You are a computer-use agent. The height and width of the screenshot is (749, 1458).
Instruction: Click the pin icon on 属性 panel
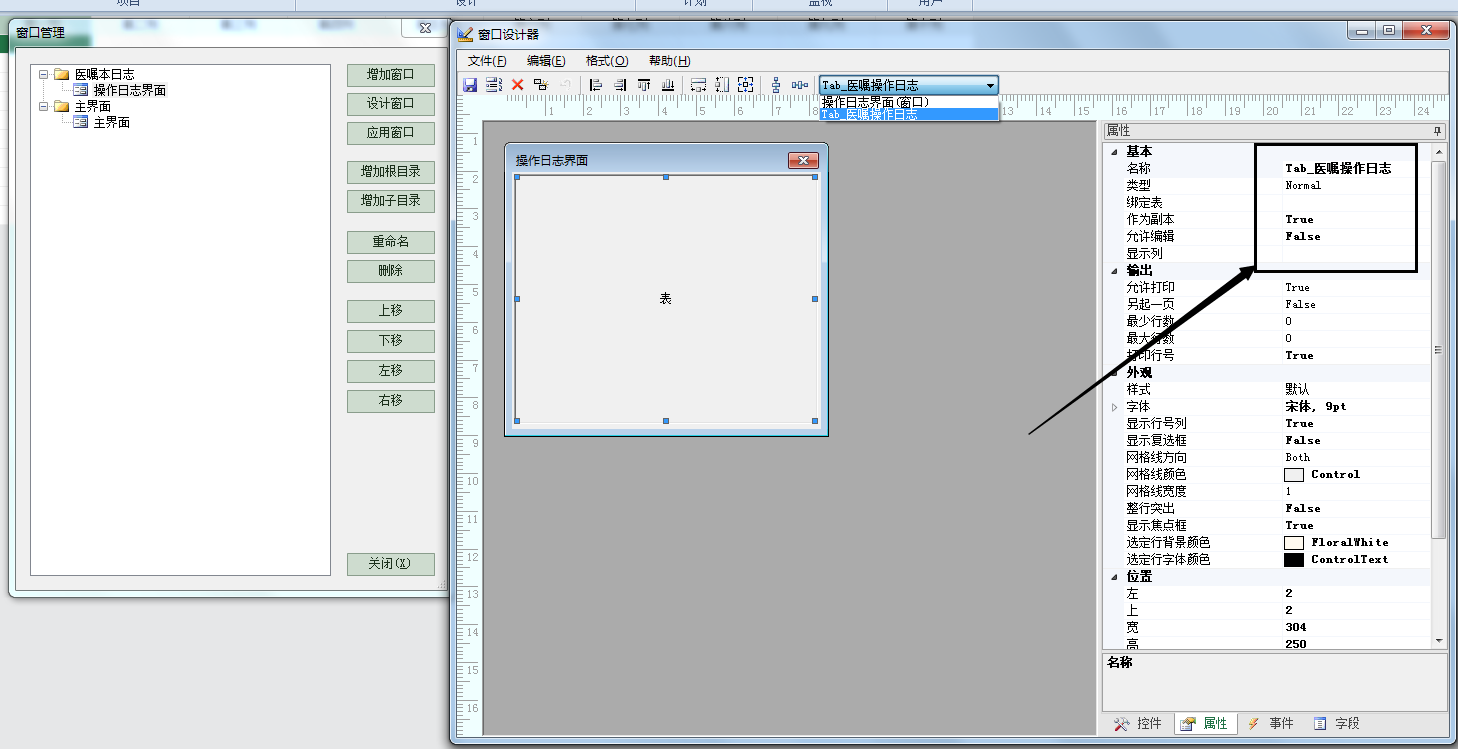point(1438,131)
